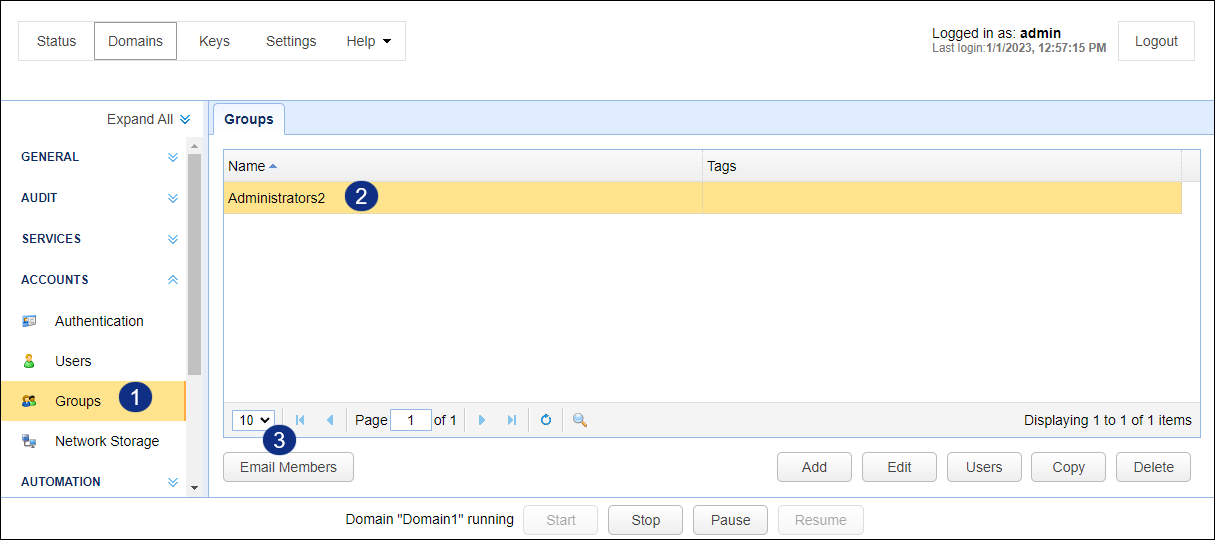This screenshot has height=540, width=1215.
Task: Open the Settings tab
Action: click(291, 41)
